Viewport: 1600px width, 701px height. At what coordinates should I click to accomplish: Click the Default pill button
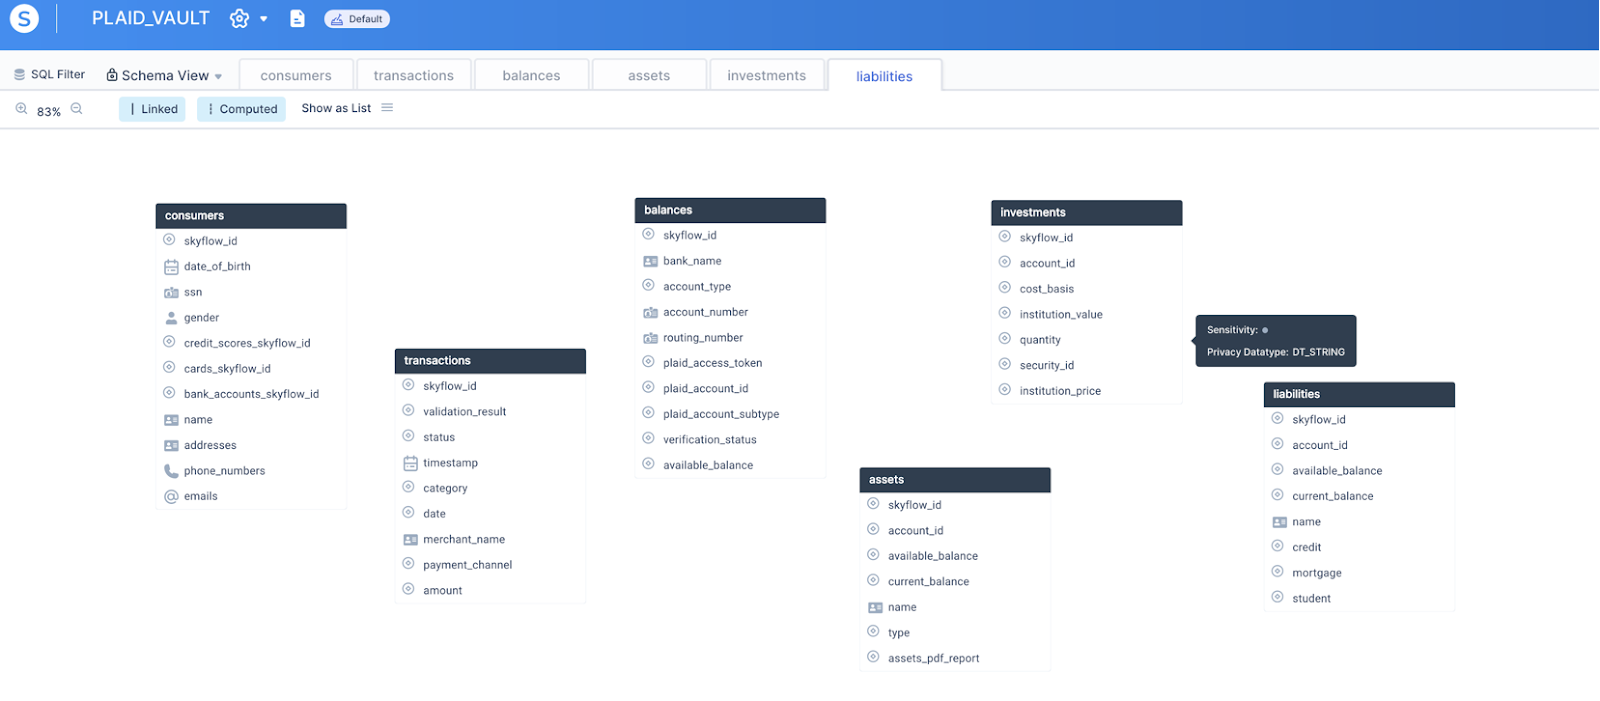coord(357,19)
